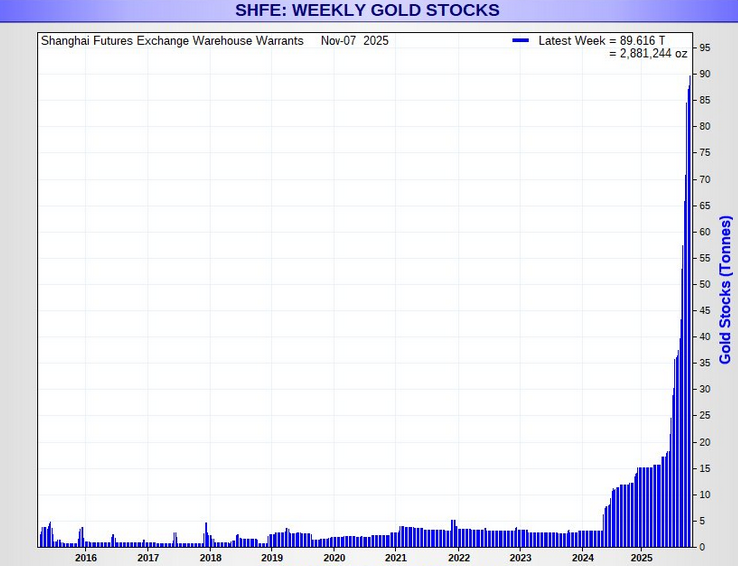Select the Shanghai Futures Exchange Warehouse Warrants subtitle

tap(172, 41)
